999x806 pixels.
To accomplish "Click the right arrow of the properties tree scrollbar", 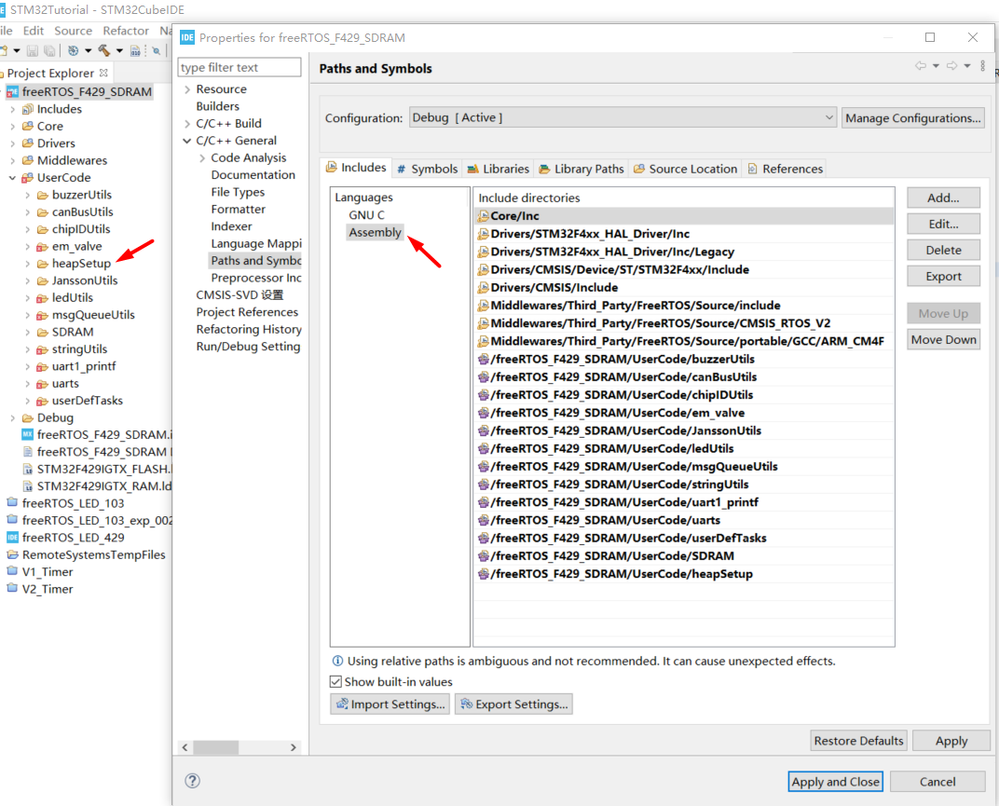I will coord(293,747).
